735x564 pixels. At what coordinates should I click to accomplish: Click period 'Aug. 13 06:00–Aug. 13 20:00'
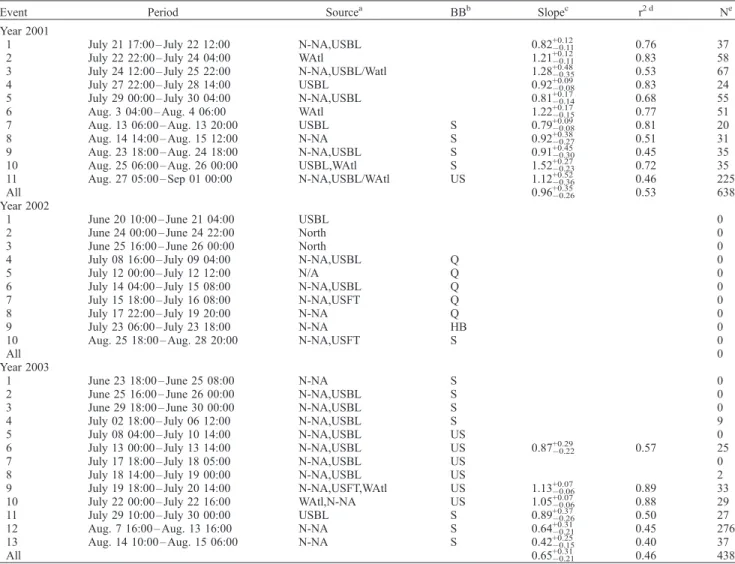163,125
